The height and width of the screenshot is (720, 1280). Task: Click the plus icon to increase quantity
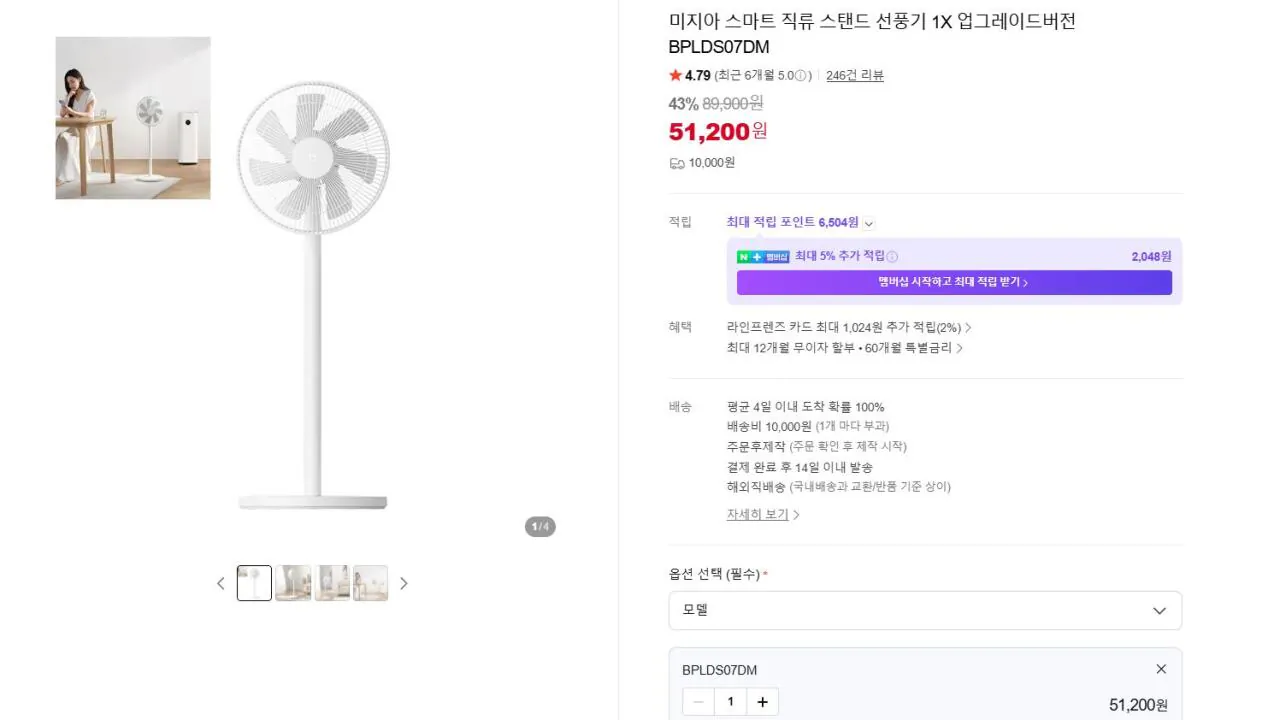tap(762, 701)
